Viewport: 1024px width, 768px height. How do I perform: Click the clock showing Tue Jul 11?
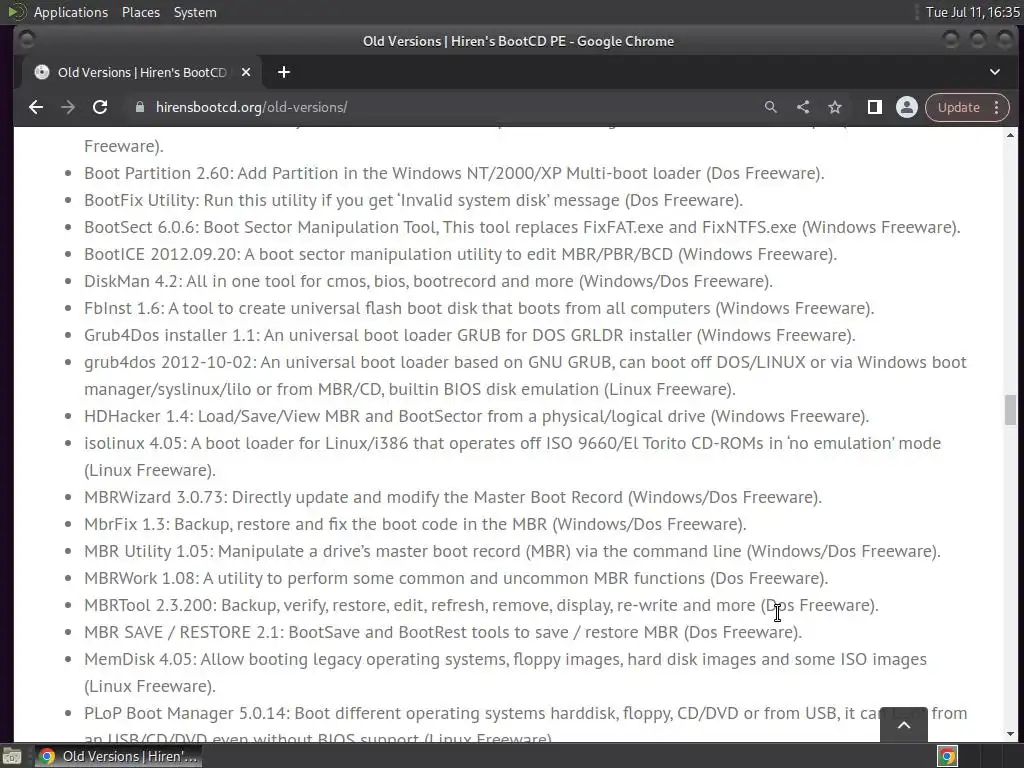pyautogui.click(x=972, y=12)
